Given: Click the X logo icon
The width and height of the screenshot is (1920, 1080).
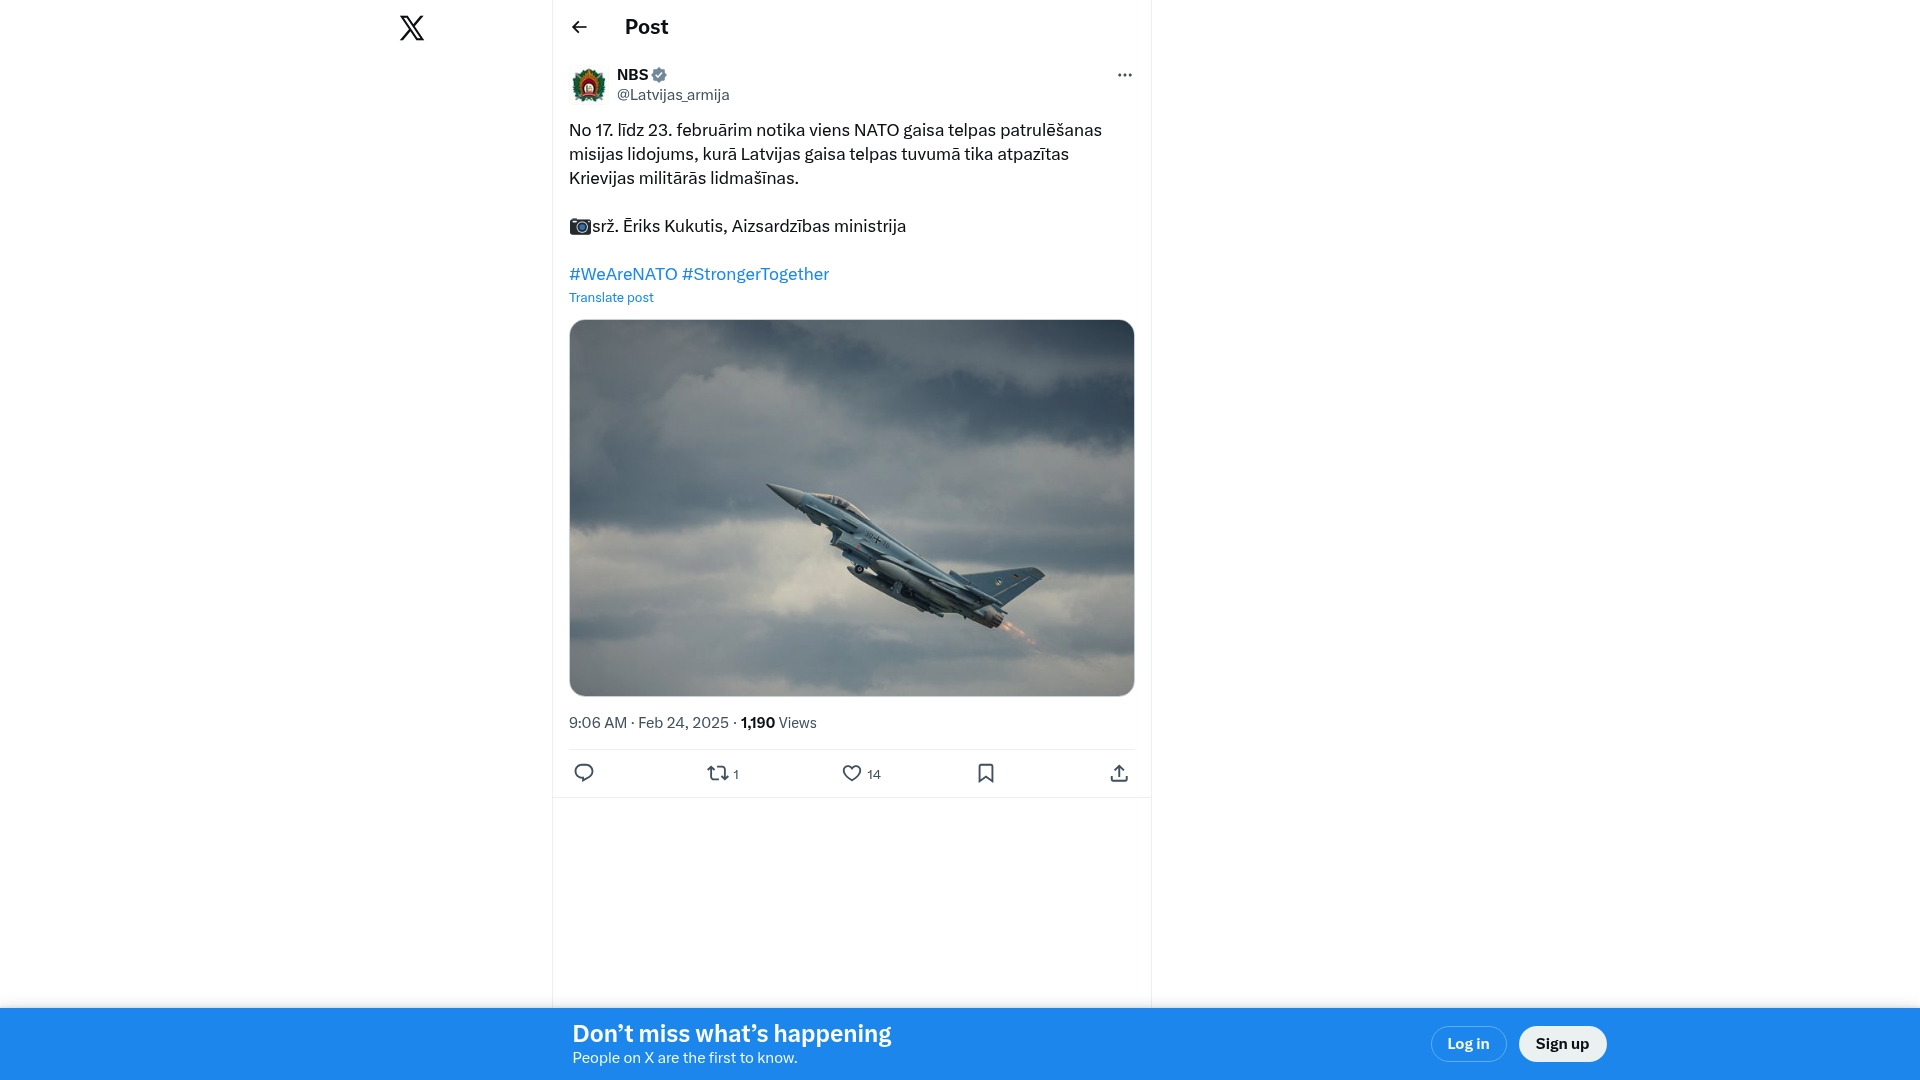Looking at the screenshot, I should (412, 28).
